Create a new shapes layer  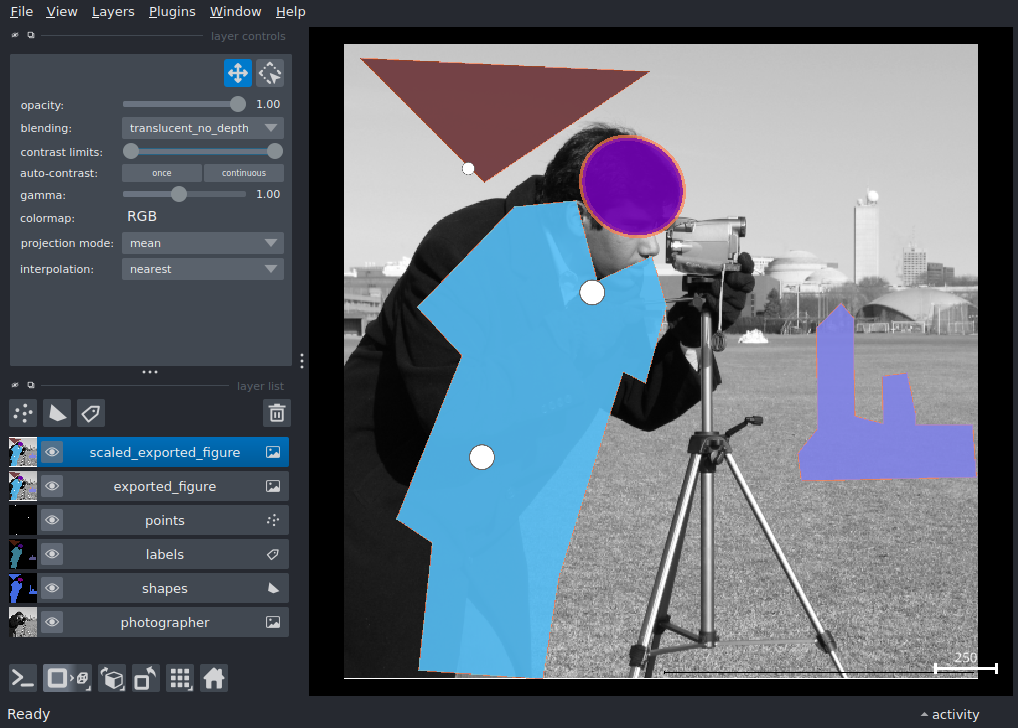coord(57,413)
